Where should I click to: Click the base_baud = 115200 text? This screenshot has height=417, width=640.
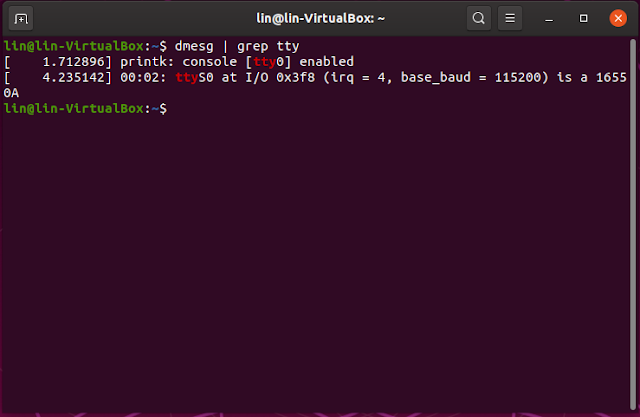471,77
